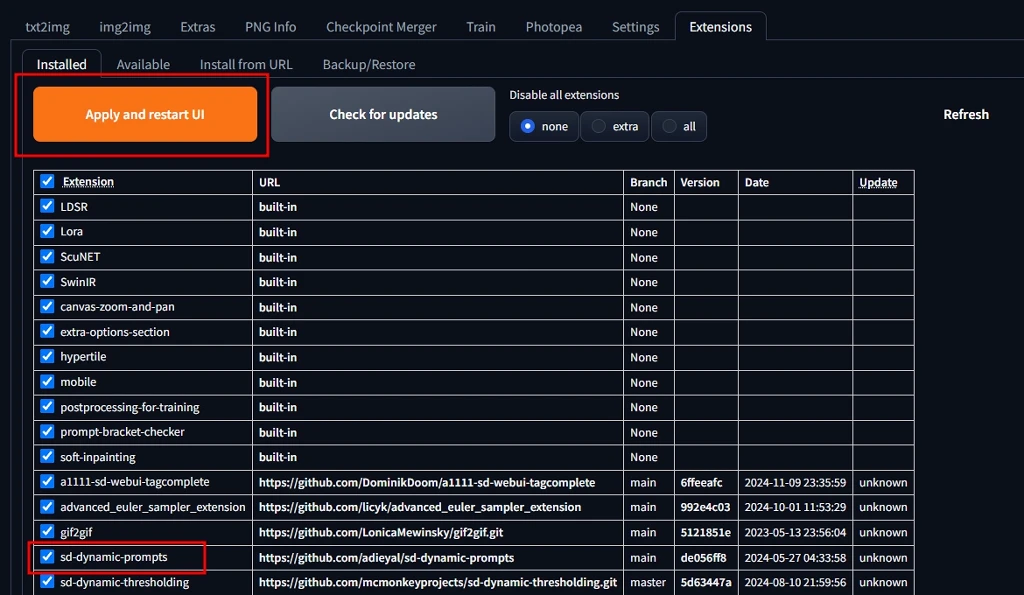
Task: Toggle the header Extension select-all checkbox
Action: click(47, 181)
